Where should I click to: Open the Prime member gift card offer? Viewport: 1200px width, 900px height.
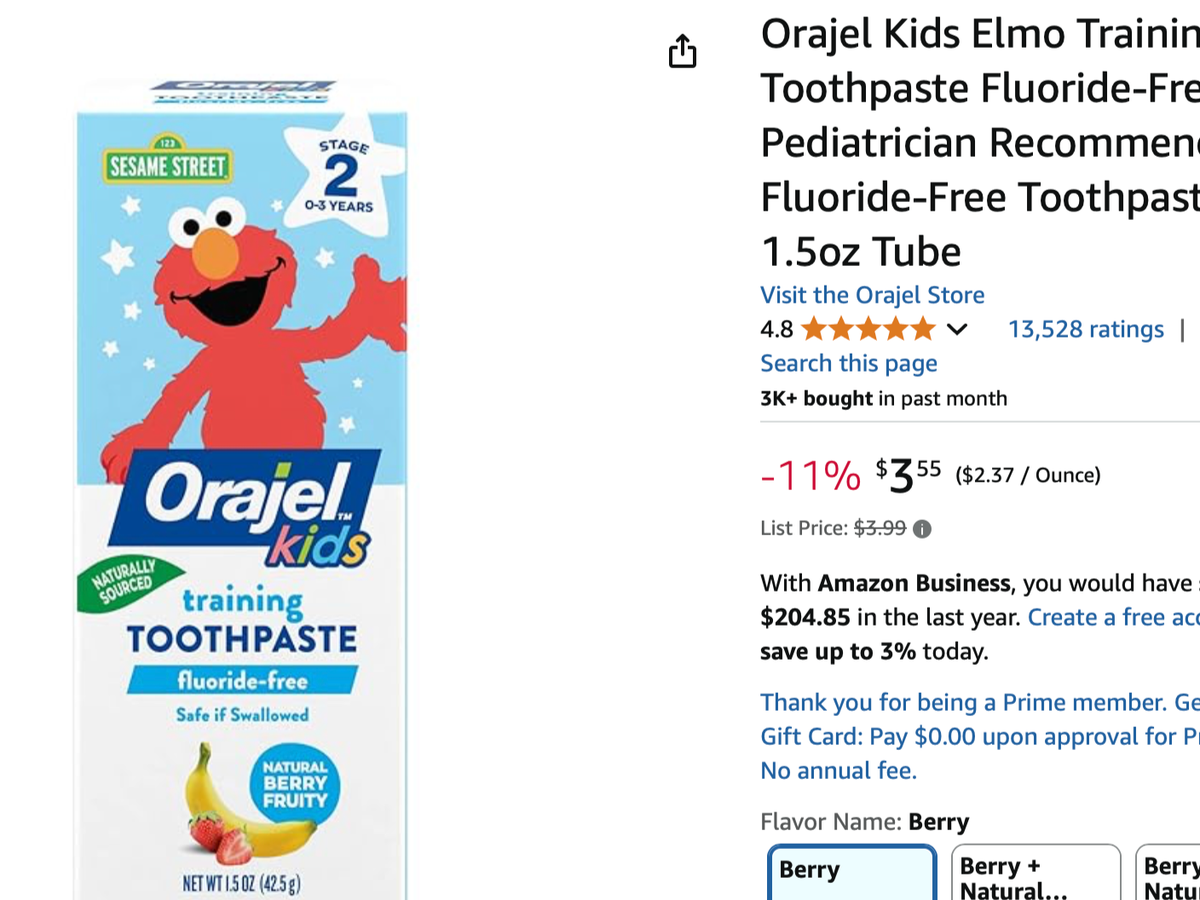tap(979, 736)
